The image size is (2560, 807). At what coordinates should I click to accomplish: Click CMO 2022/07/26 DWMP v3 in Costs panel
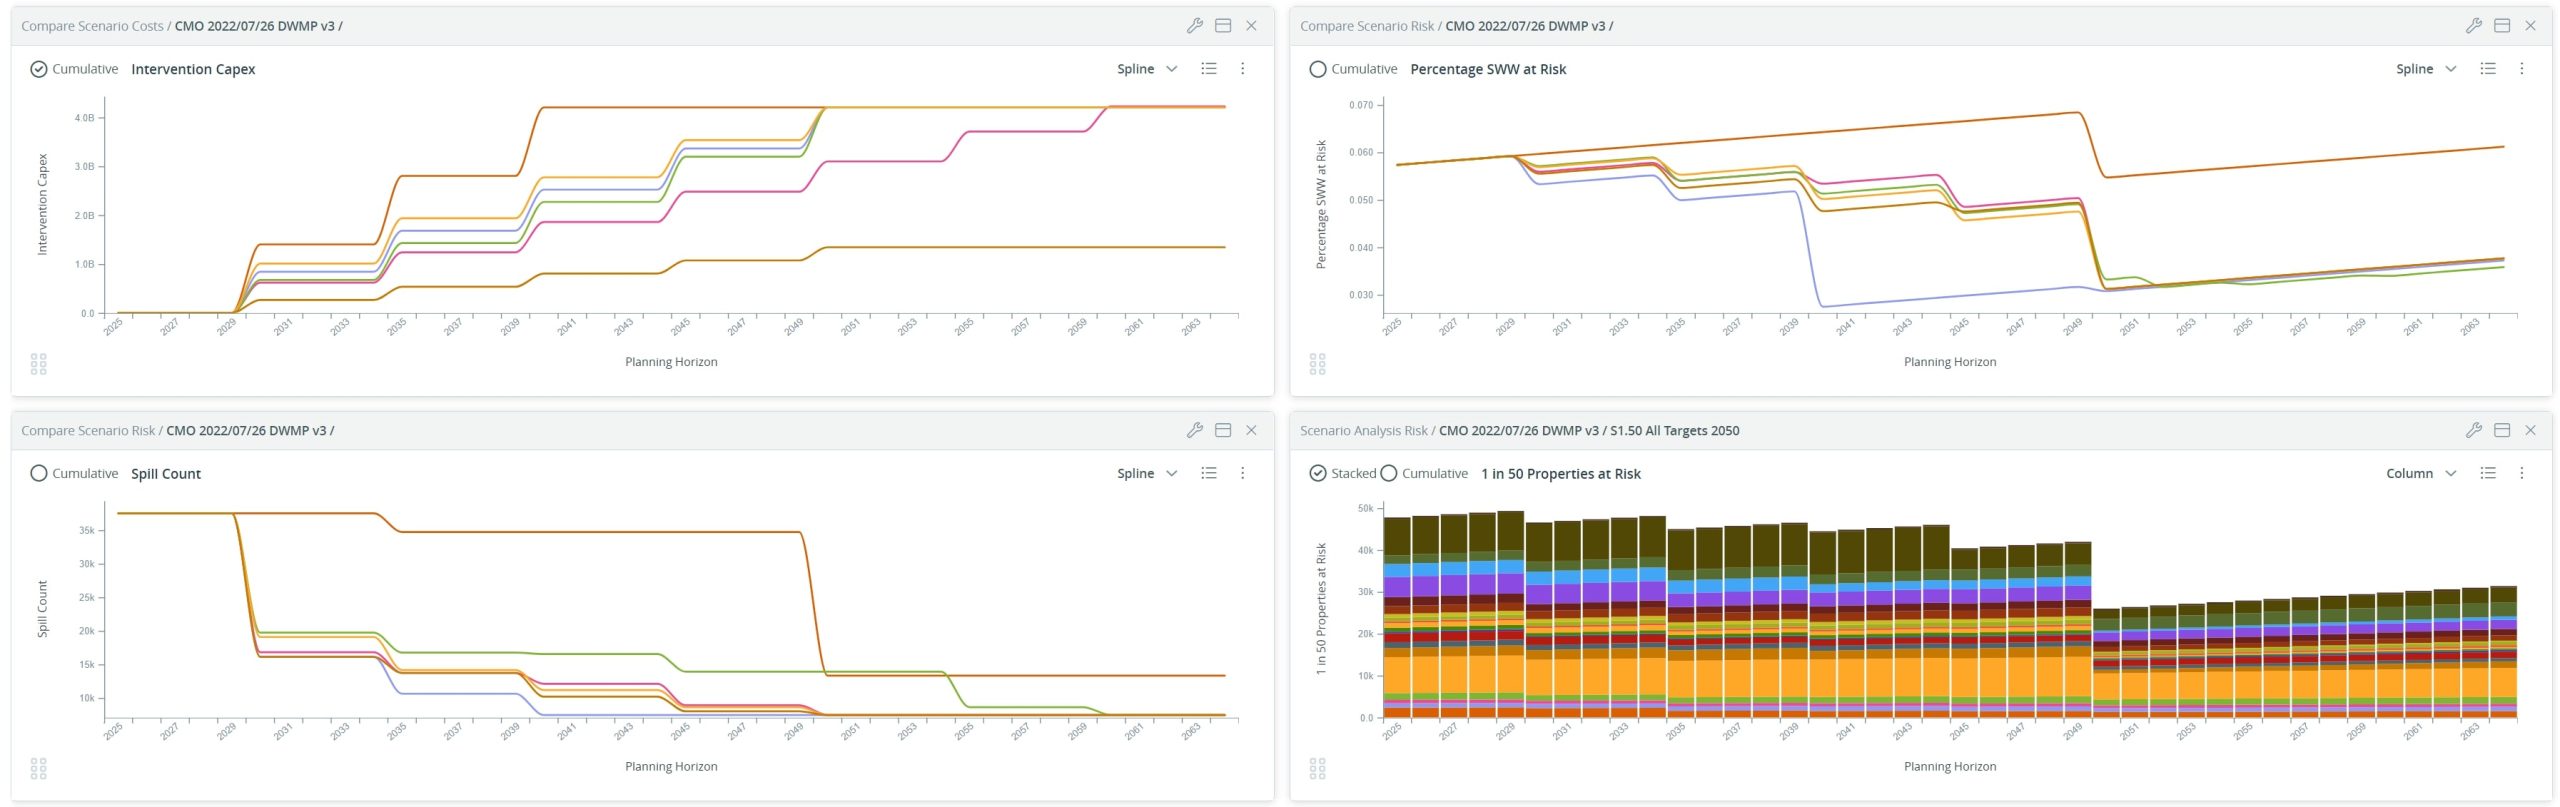click(254, 26)
